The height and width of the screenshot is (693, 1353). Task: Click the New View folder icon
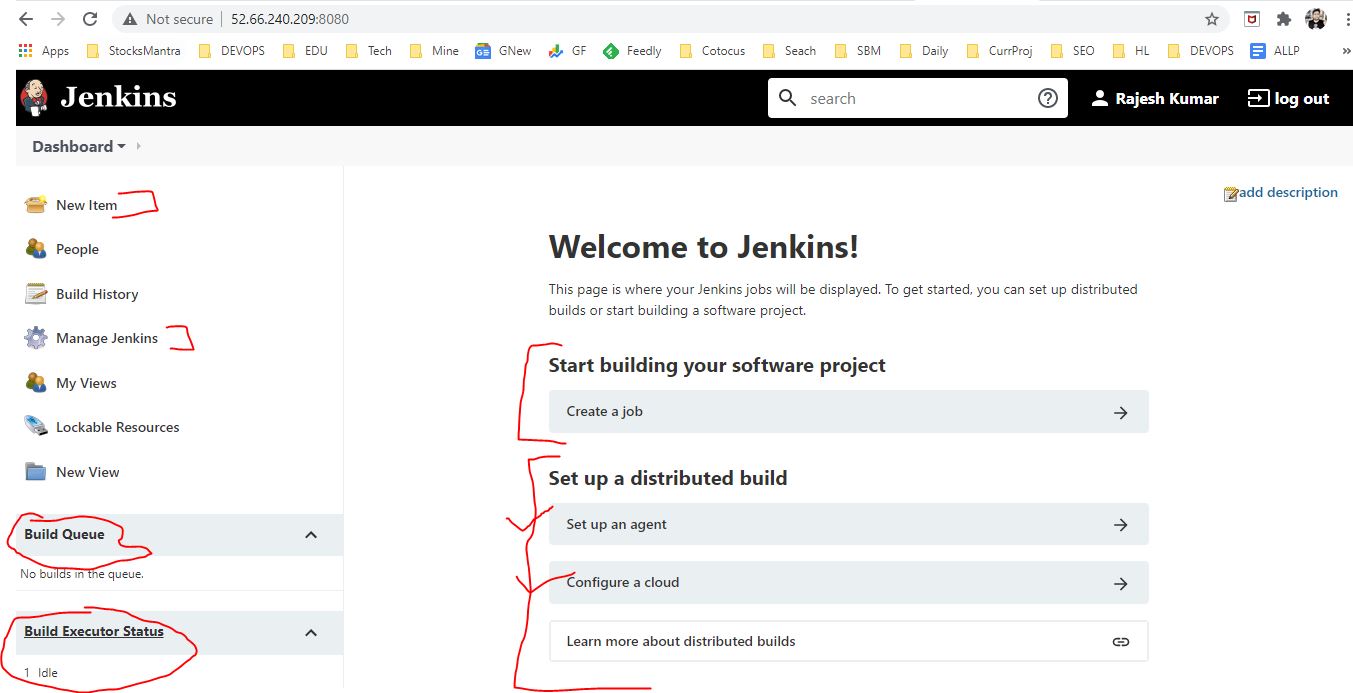[36, 472]
